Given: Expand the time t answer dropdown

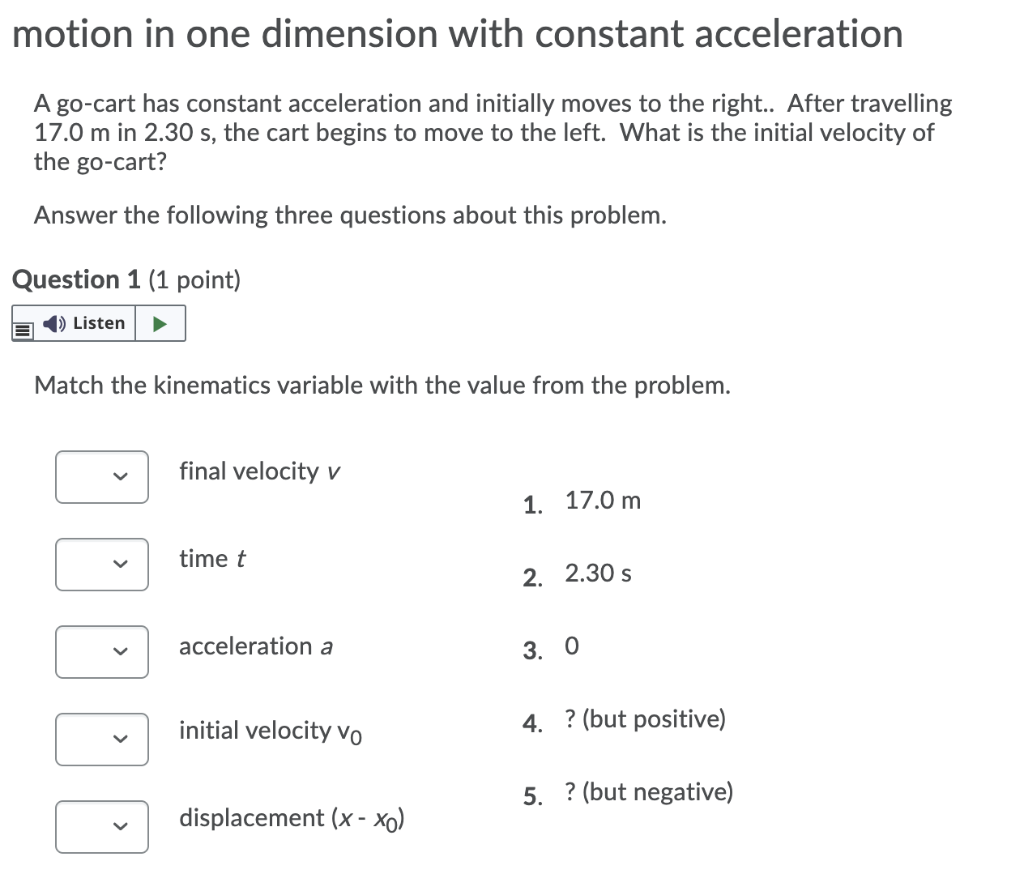Looking at the screenshot, I should 101,564.
